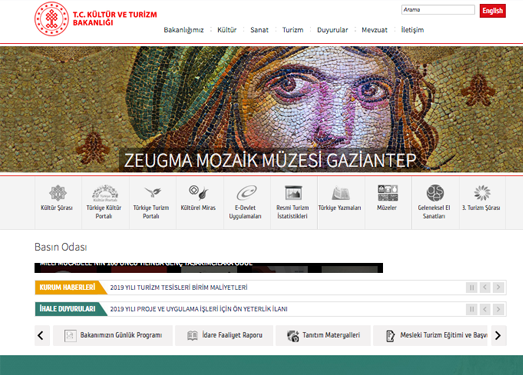The image size is (523, 375).
Task: Advance quick links carousel right arrow
Action: (498, 335)
